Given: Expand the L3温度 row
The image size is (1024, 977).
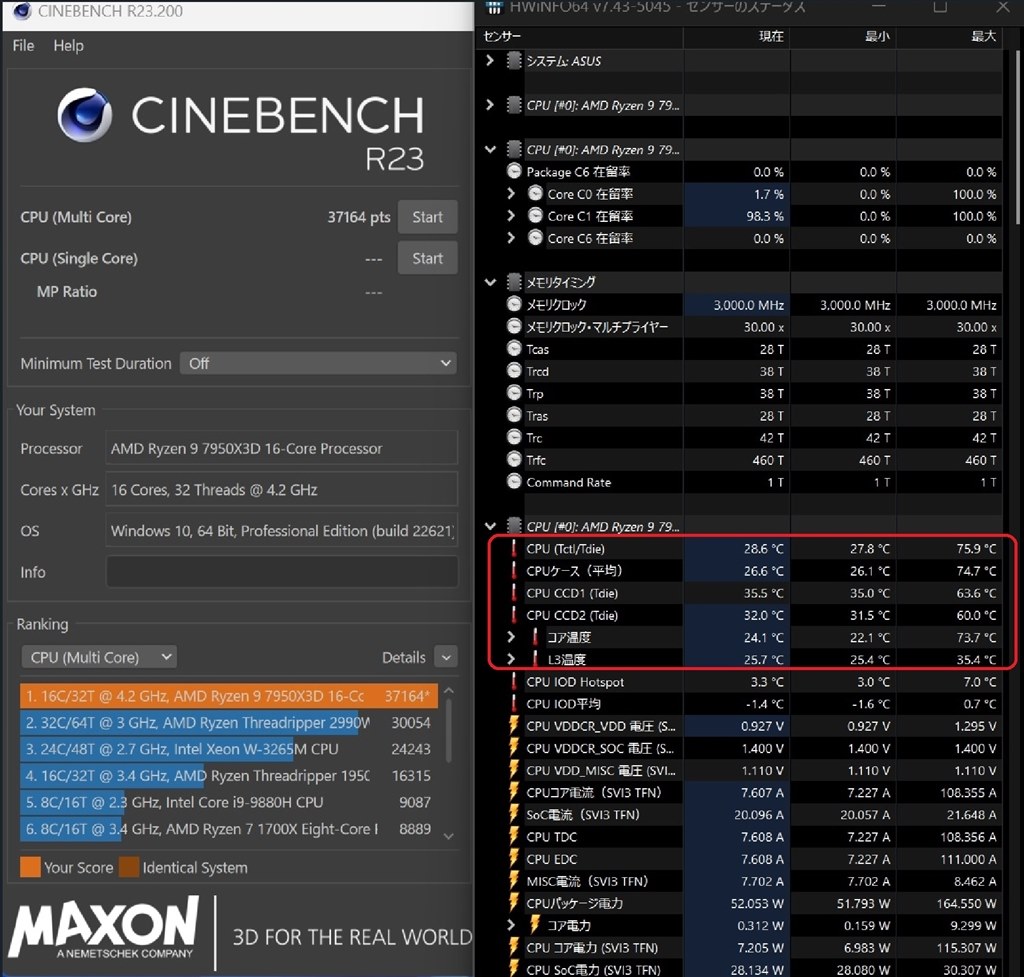Looking at the screenshot, I should pos(511,659).
